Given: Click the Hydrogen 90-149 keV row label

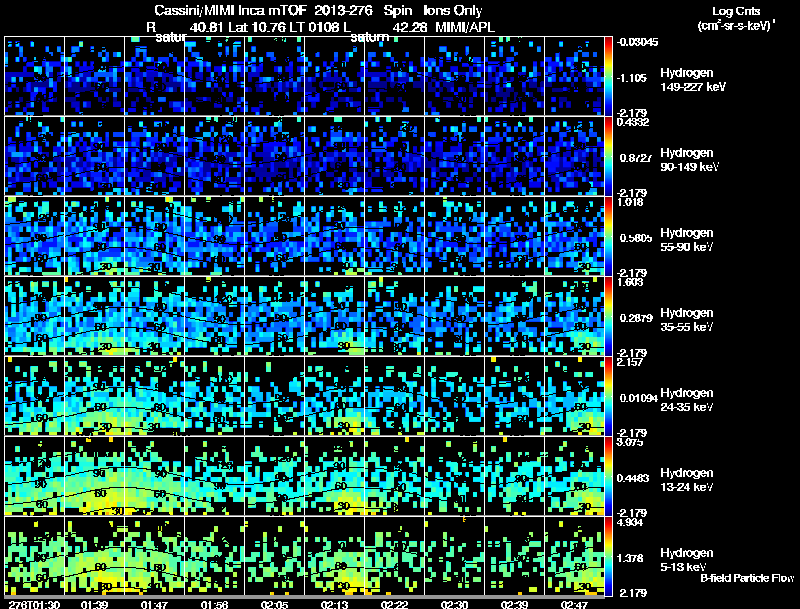Looking at the screenshot, I should click(x=690, y=160).
